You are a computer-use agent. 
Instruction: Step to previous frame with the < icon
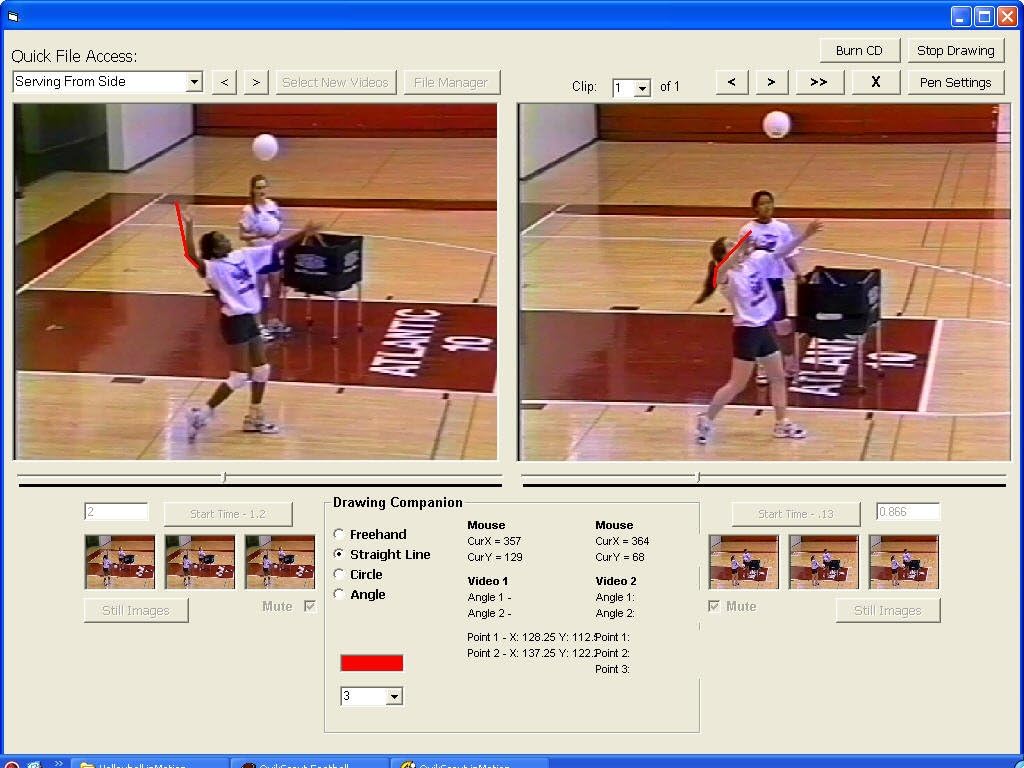[x=731, y=82]
